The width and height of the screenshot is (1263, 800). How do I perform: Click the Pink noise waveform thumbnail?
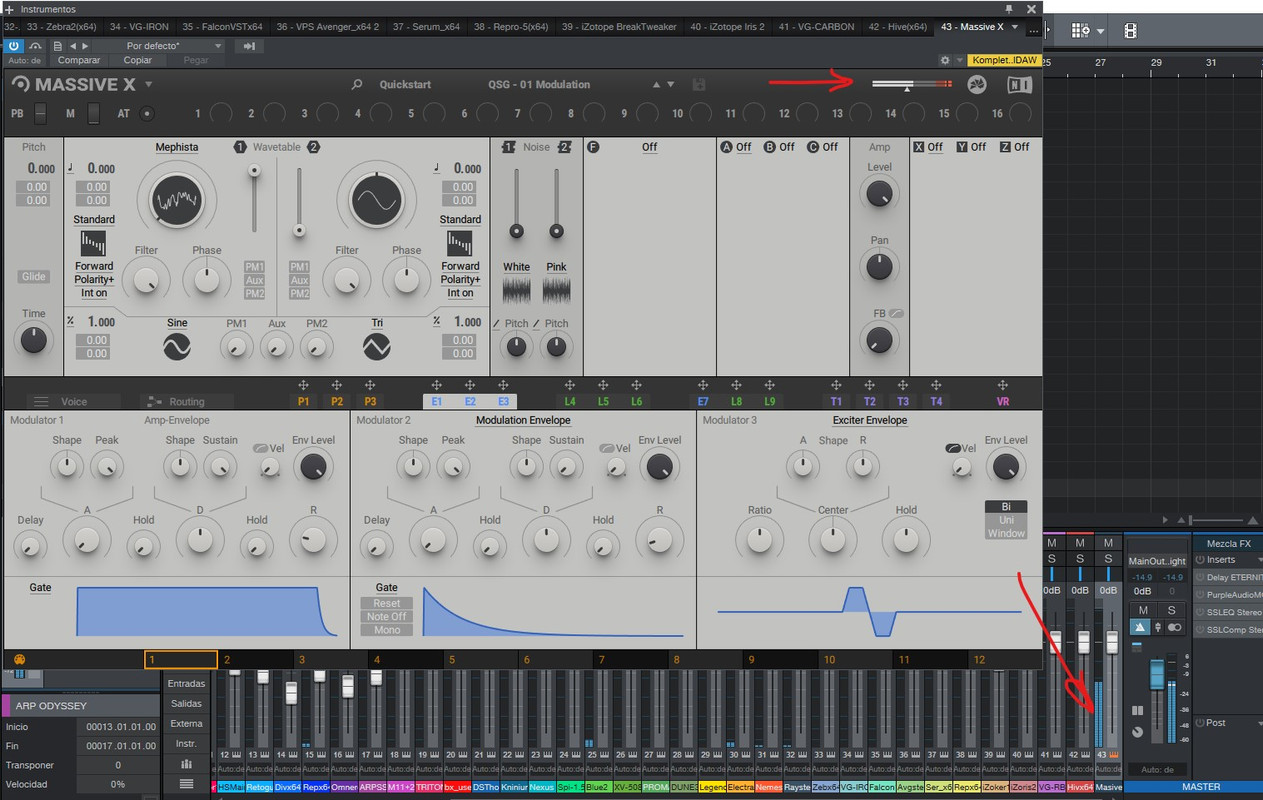[556, 290]
